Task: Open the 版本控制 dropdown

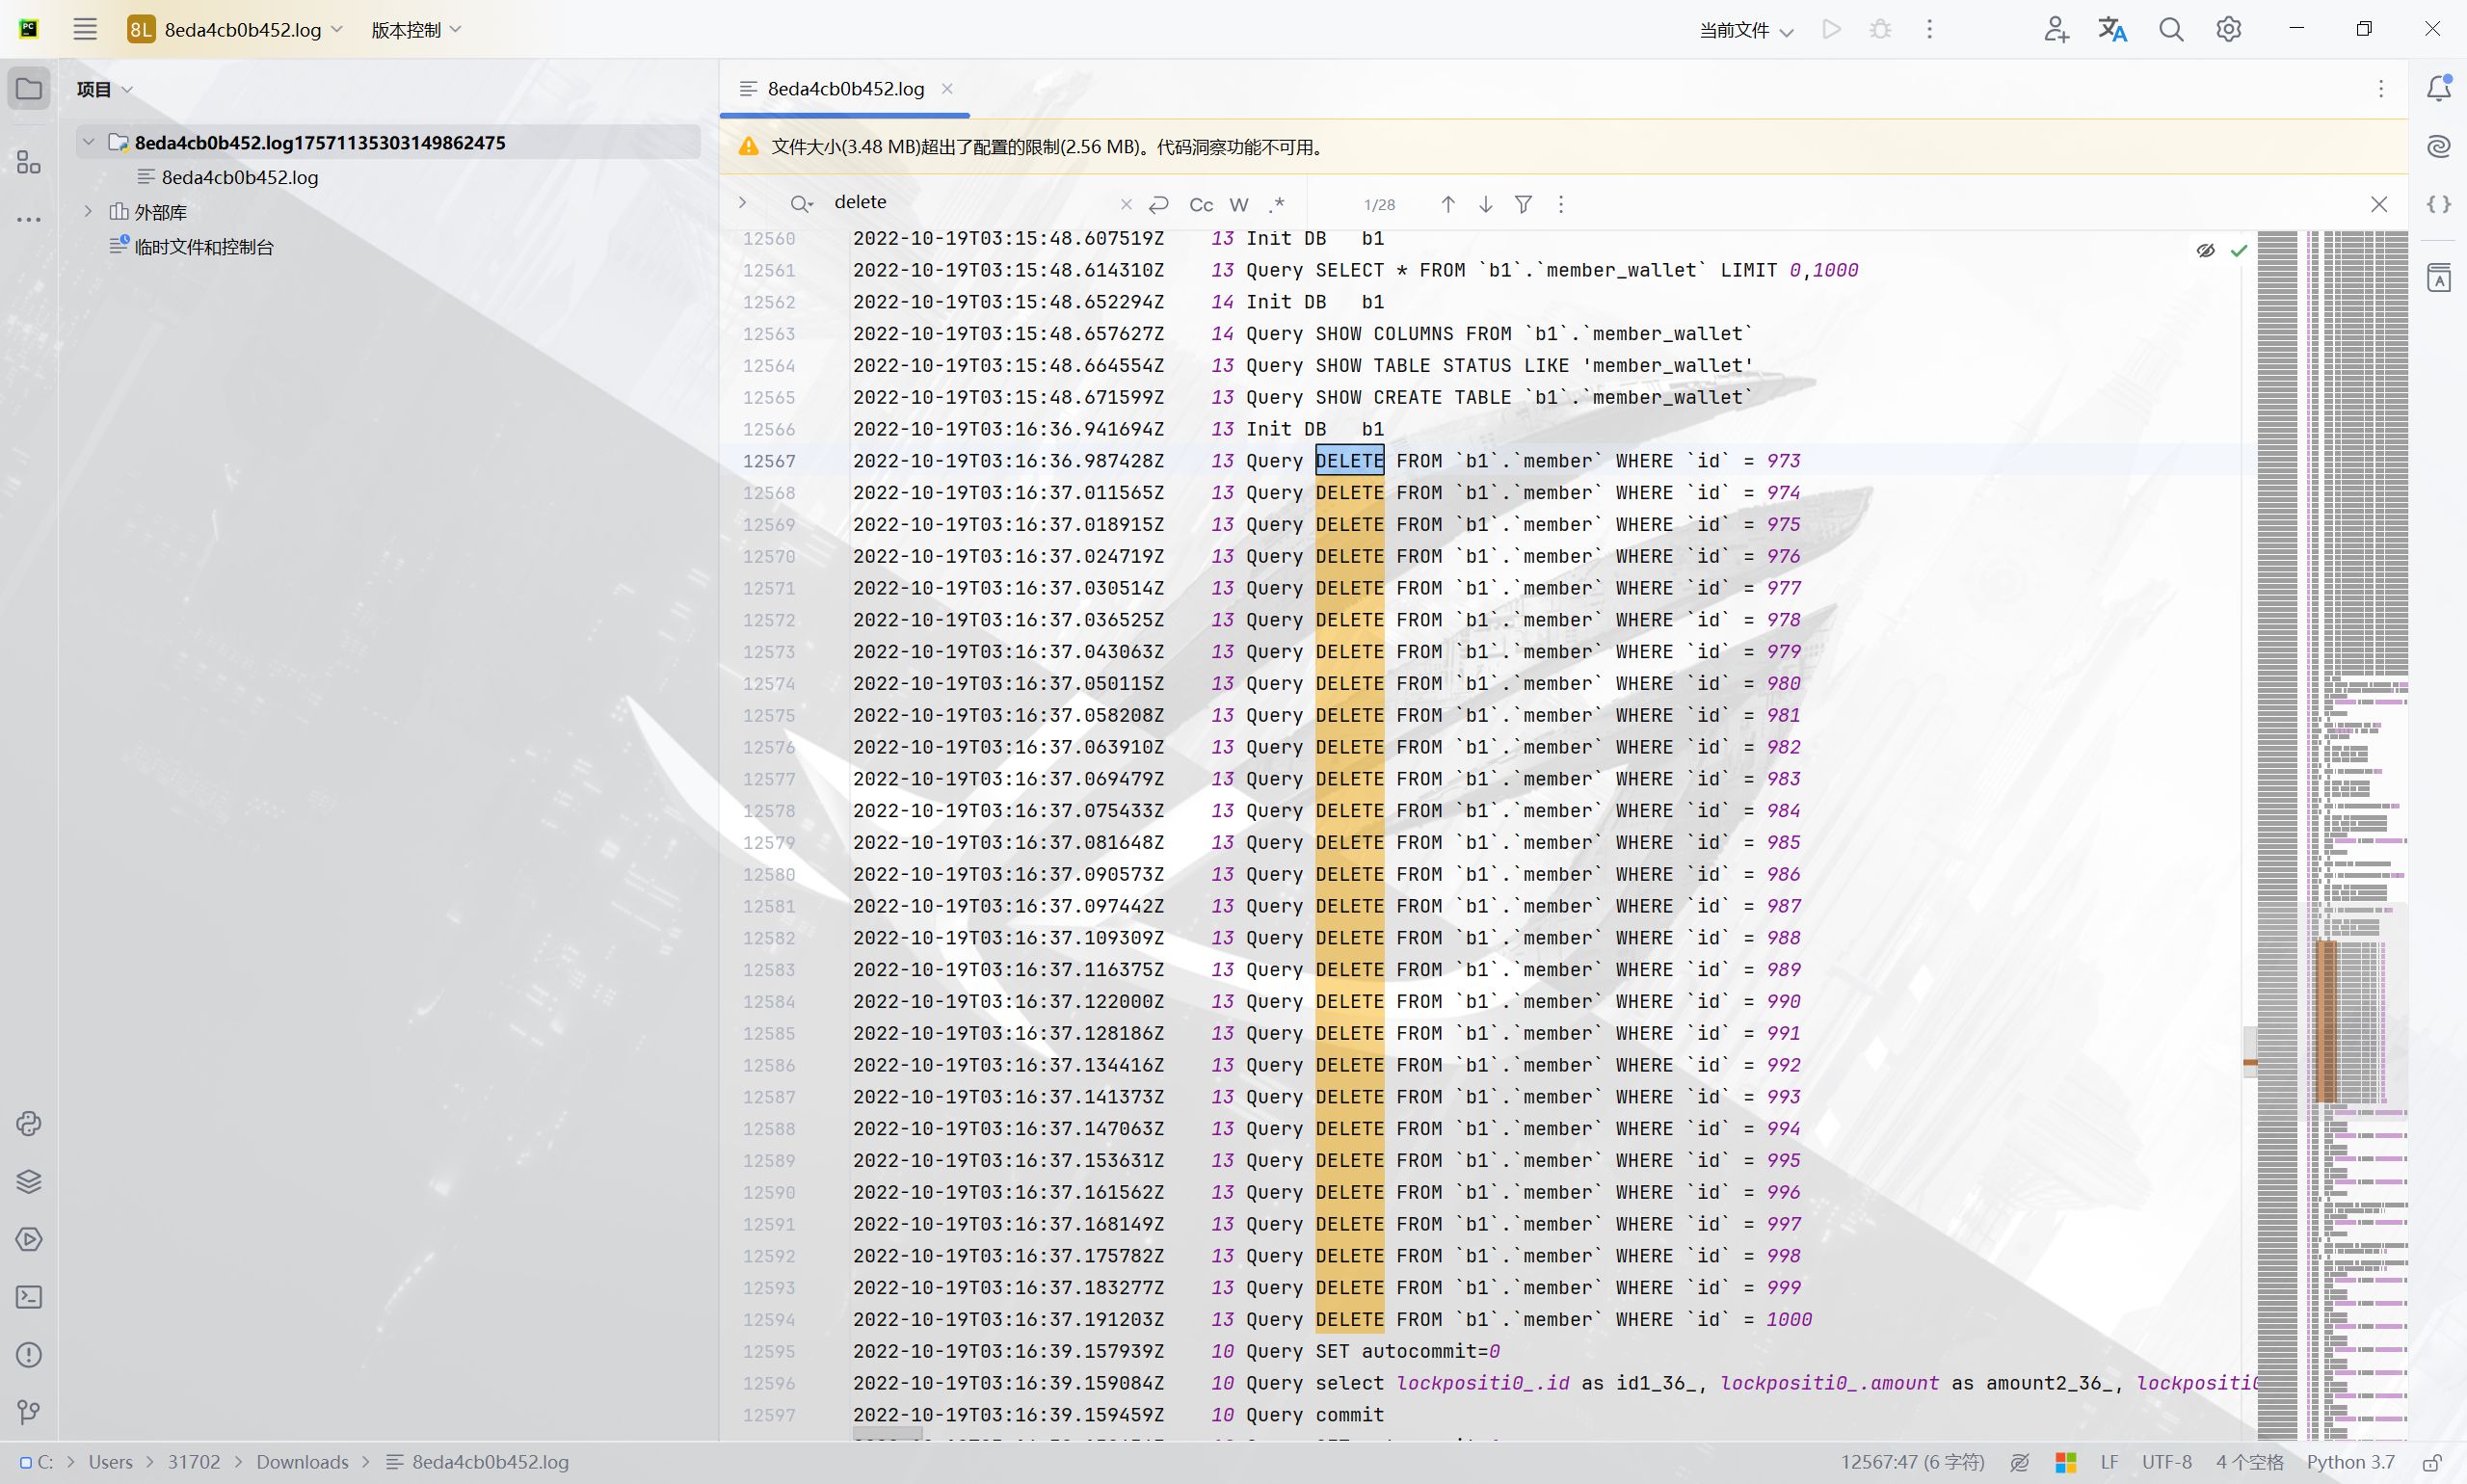Action: (416, 29)
